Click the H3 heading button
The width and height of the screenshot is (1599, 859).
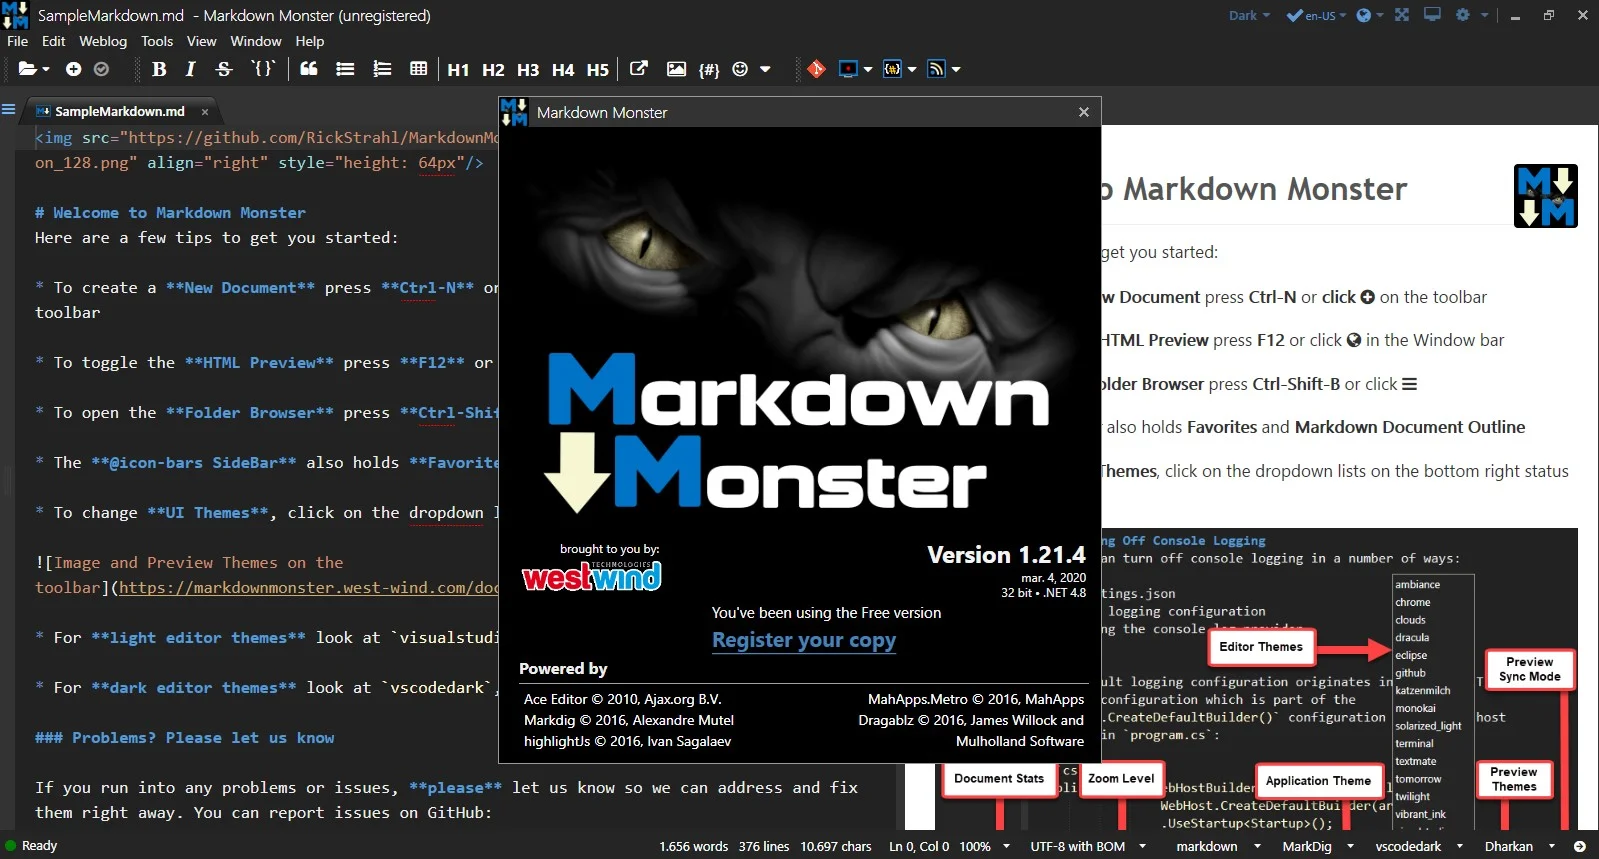528,70
